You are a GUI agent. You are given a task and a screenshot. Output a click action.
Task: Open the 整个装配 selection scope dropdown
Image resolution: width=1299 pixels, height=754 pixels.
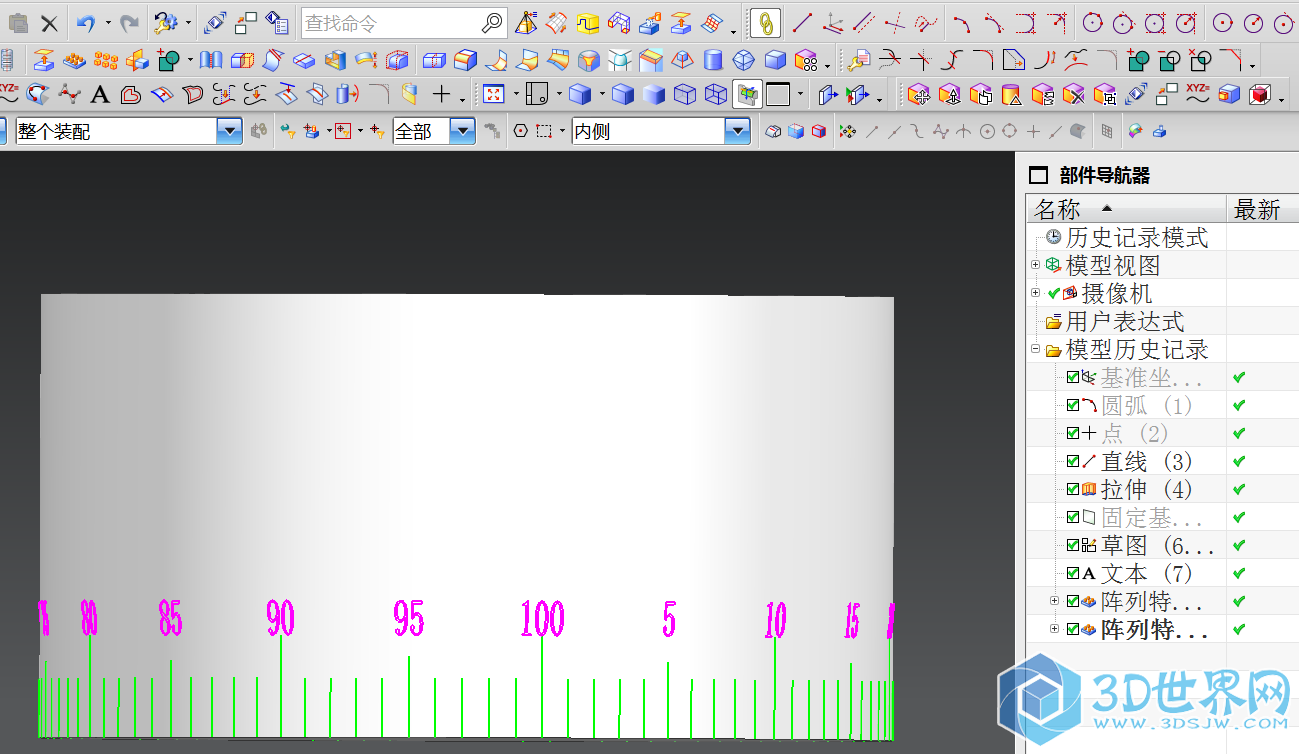229,131
